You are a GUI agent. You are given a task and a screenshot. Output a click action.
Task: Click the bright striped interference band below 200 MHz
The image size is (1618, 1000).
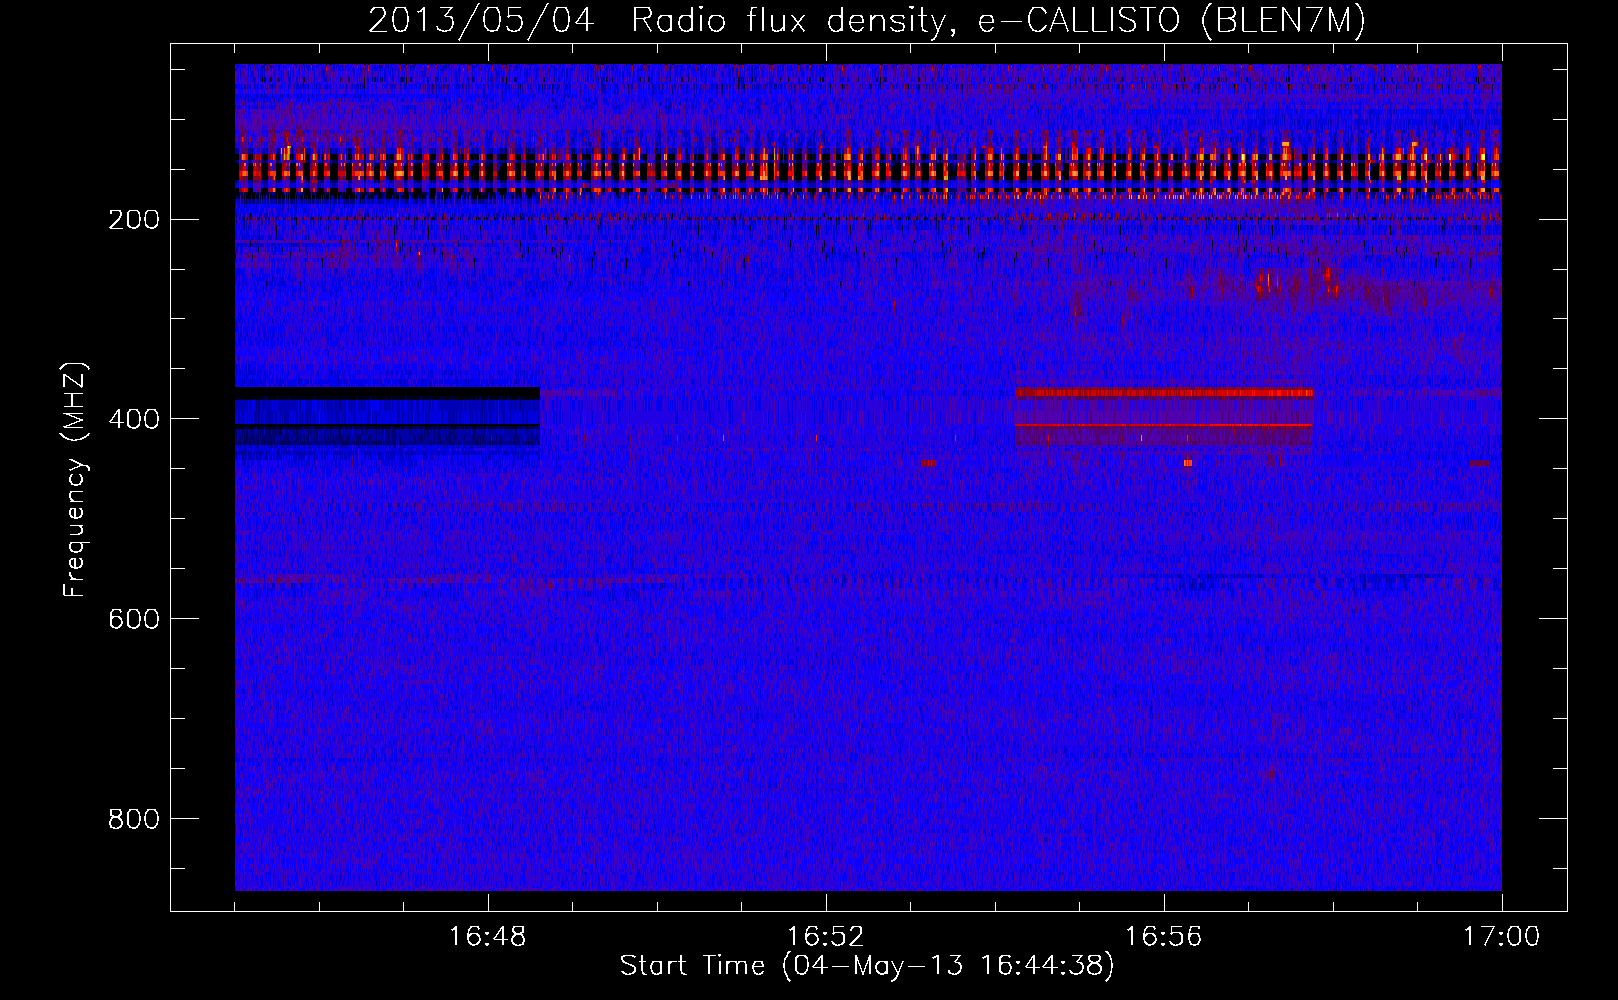(868, 170)
